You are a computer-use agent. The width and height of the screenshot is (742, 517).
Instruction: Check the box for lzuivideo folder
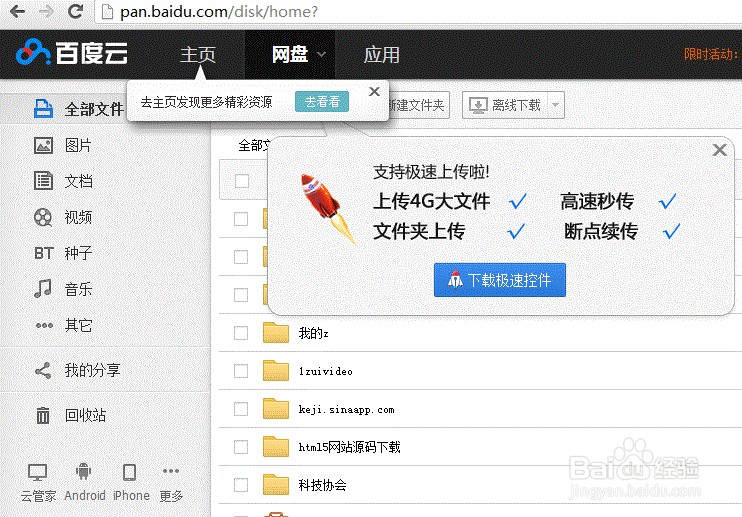241,371
